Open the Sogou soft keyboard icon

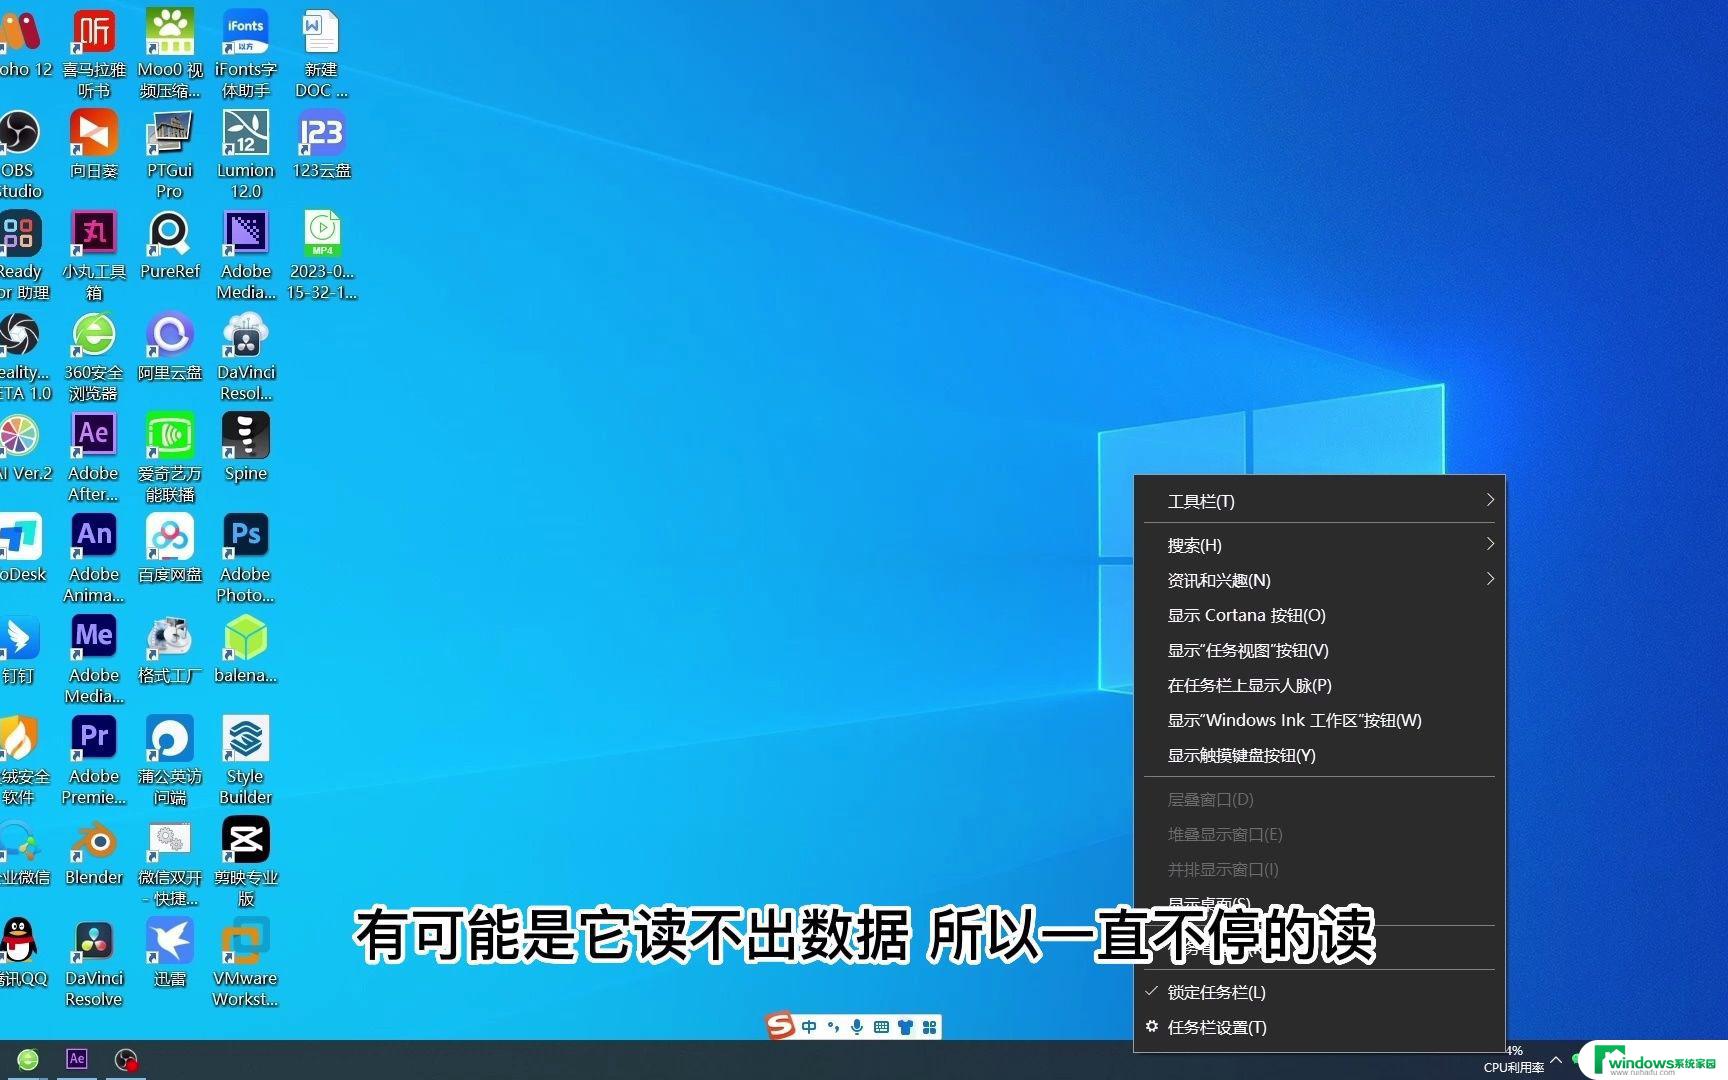point(881,1027)
